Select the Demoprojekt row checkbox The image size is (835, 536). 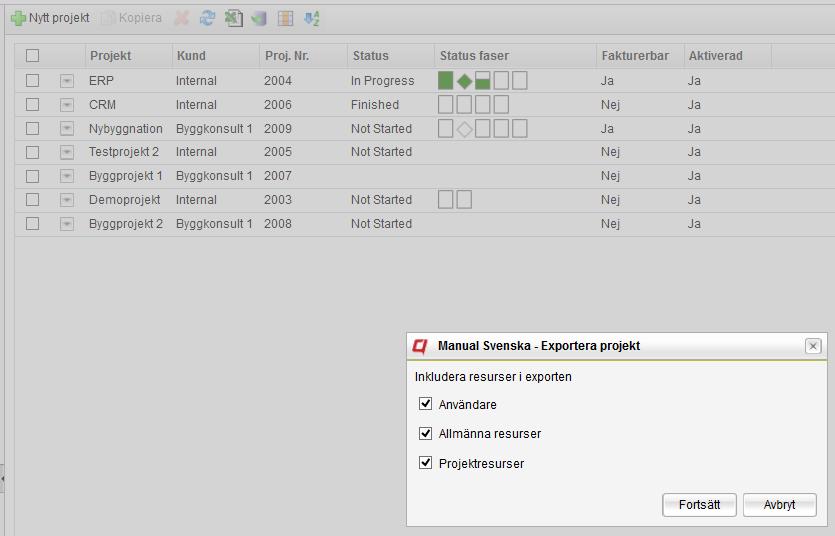pos(32,200)
